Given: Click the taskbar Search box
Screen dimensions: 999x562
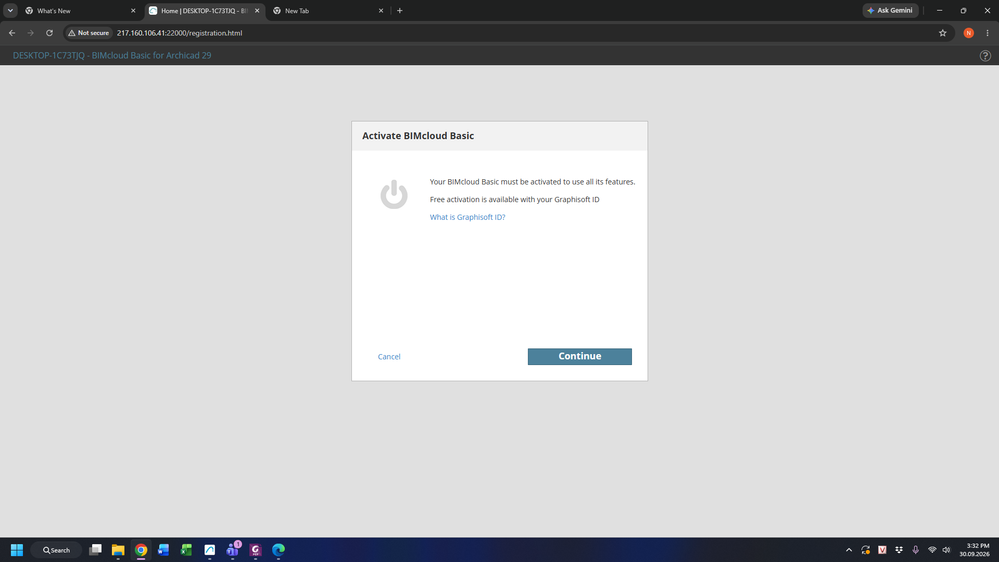Looking at the screenshot, I should pos(57,550).
